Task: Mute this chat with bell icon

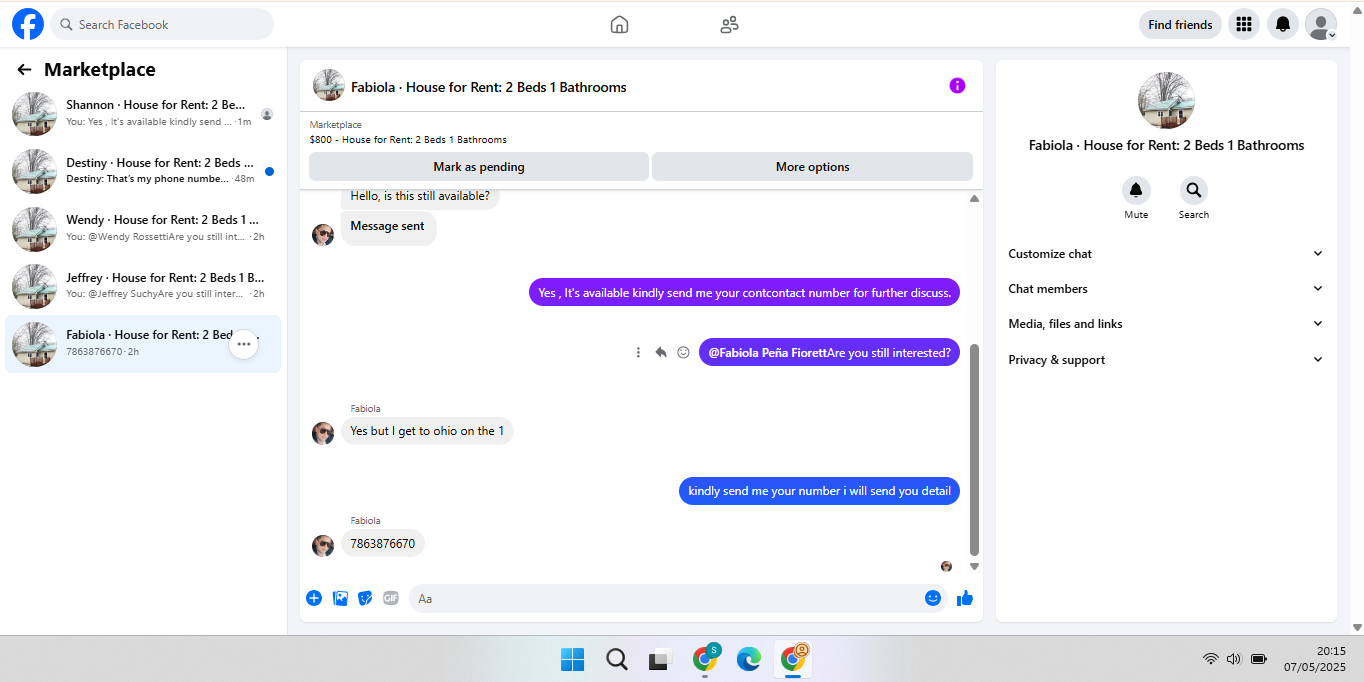Action: coord(1136,190)
